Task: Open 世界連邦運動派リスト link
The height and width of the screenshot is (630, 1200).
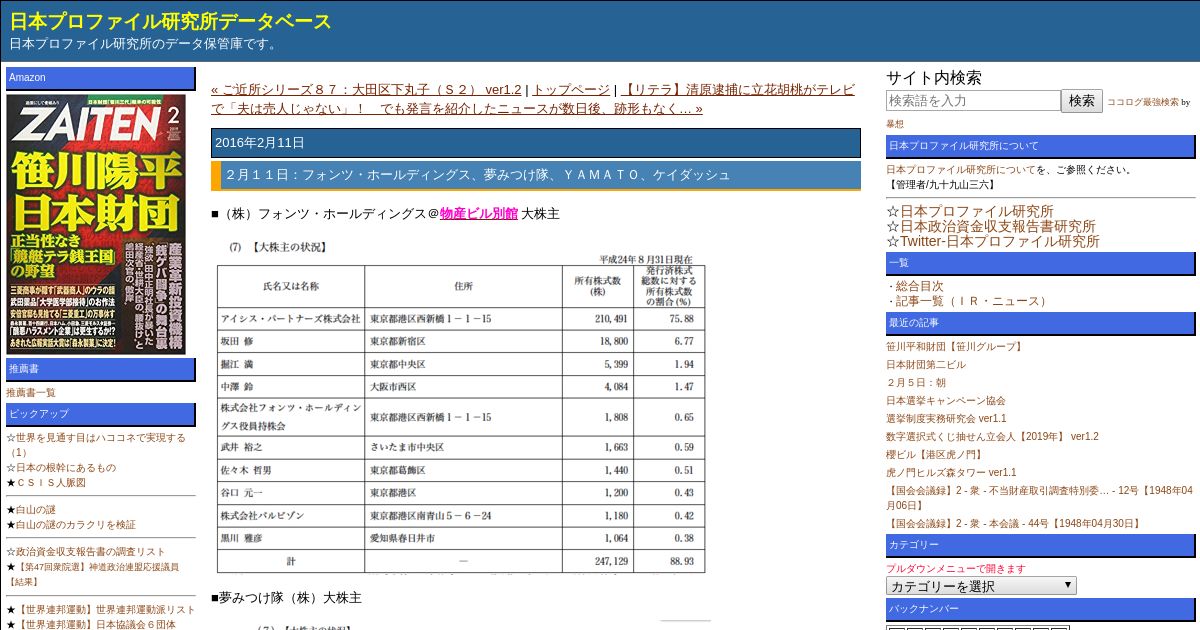Action: point(106,609)
